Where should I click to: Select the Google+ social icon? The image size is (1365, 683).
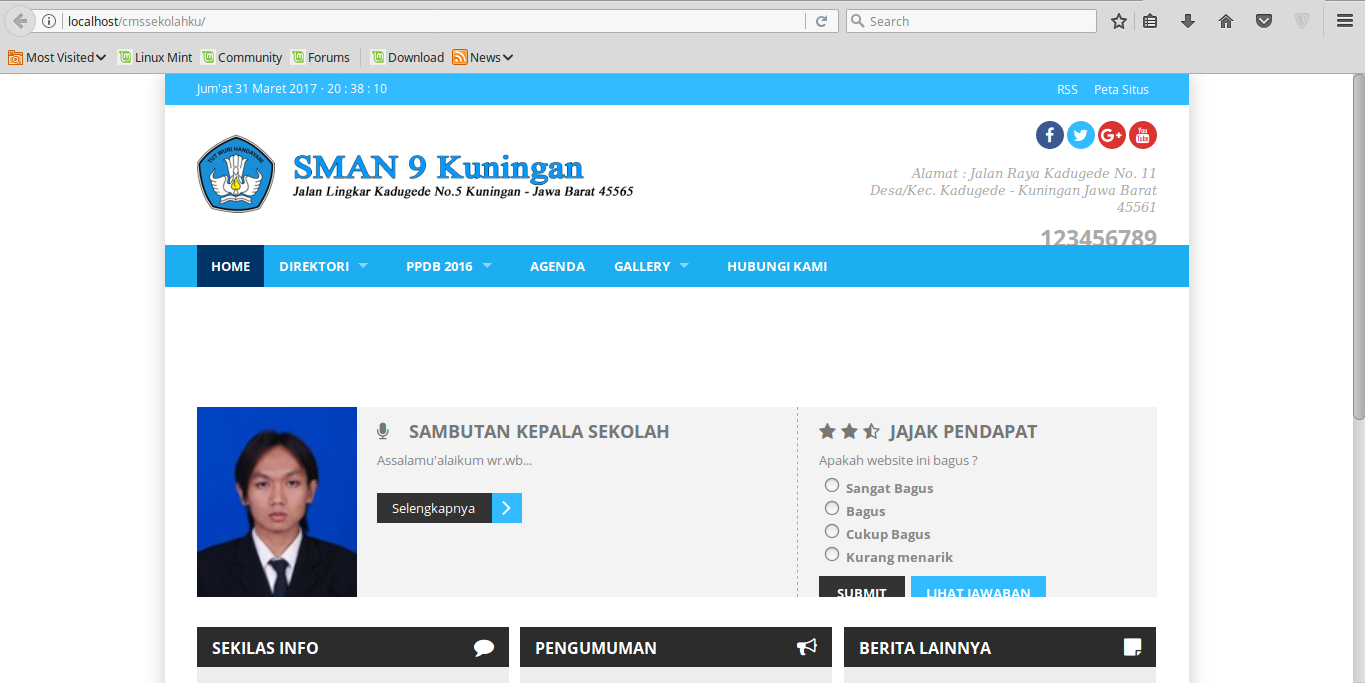click(x=1111, y=134)
